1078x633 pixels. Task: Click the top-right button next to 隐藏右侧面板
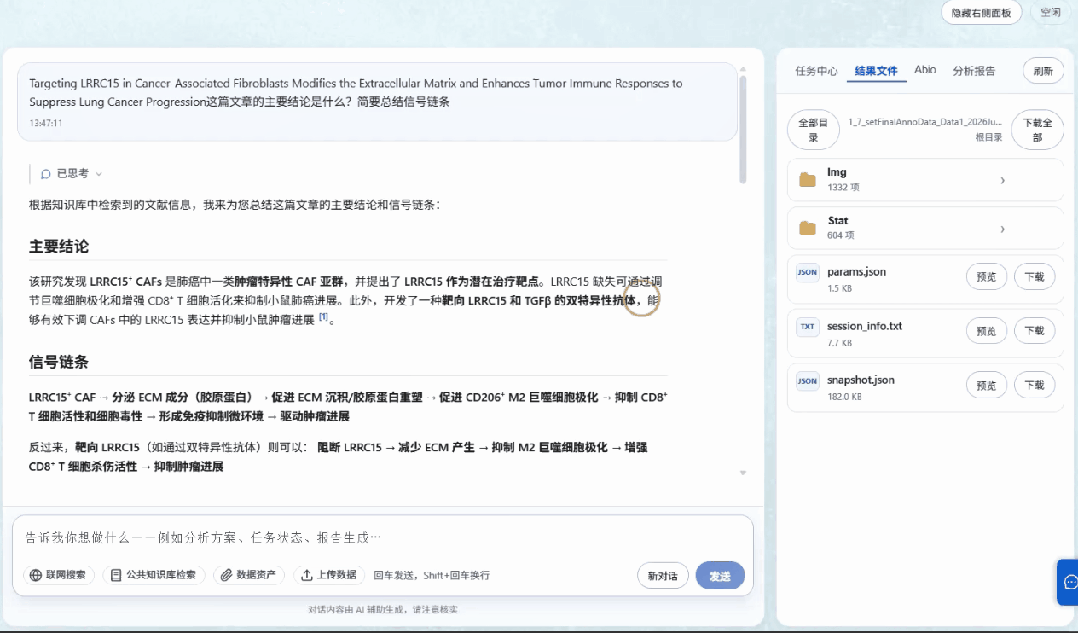(x=1050, y=13)
